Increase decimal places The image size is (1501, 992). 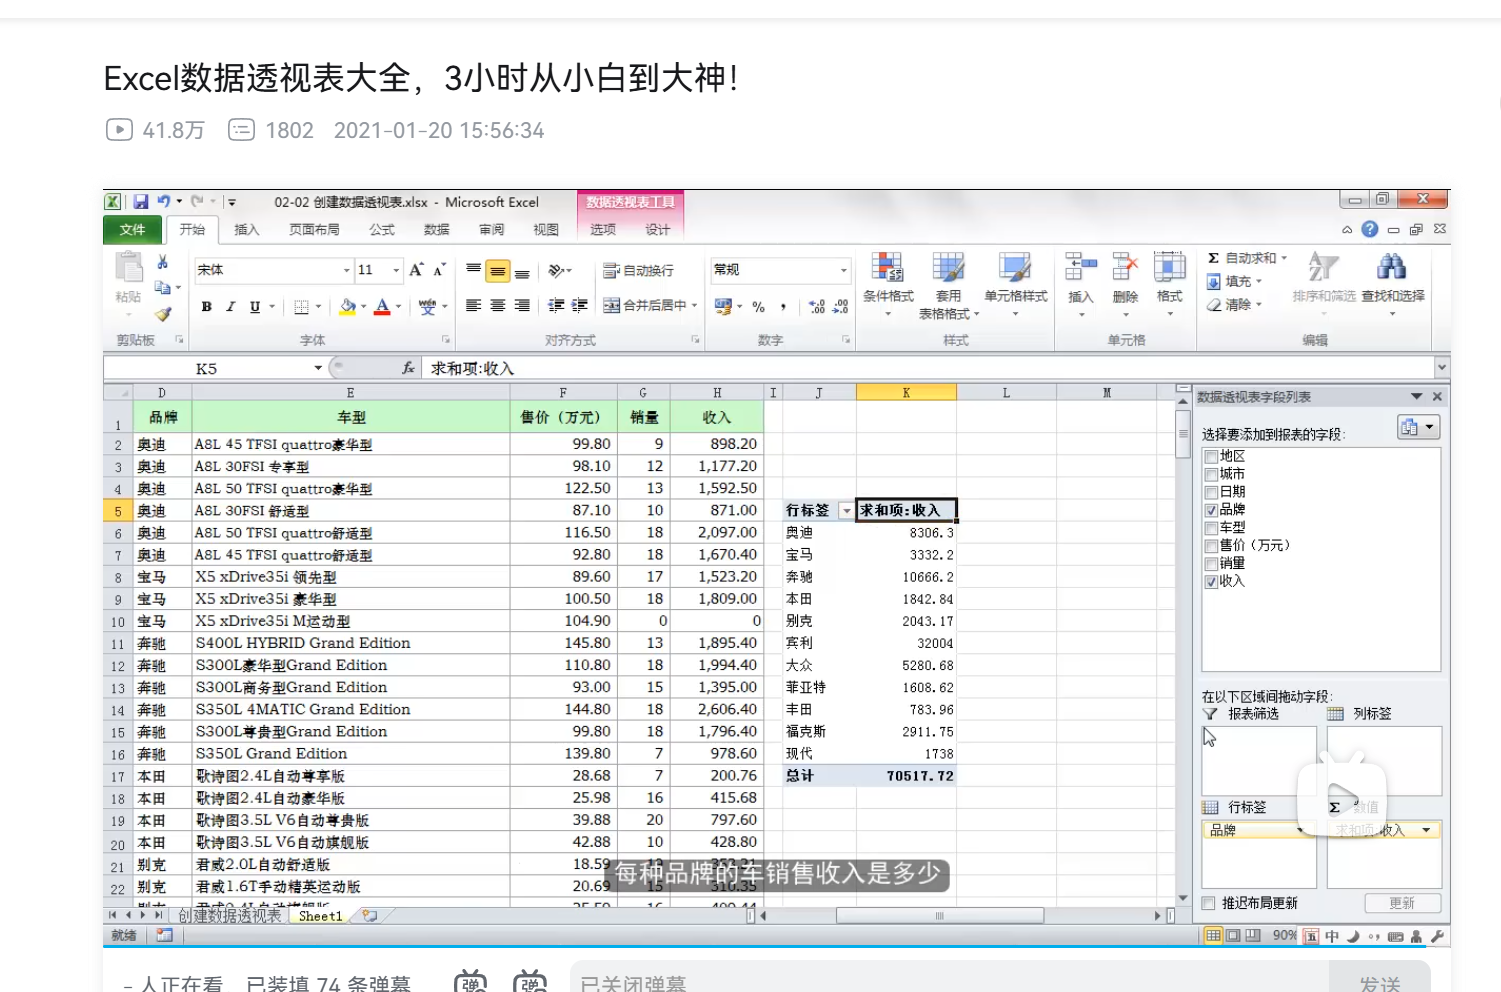click(x=817, y=307)
